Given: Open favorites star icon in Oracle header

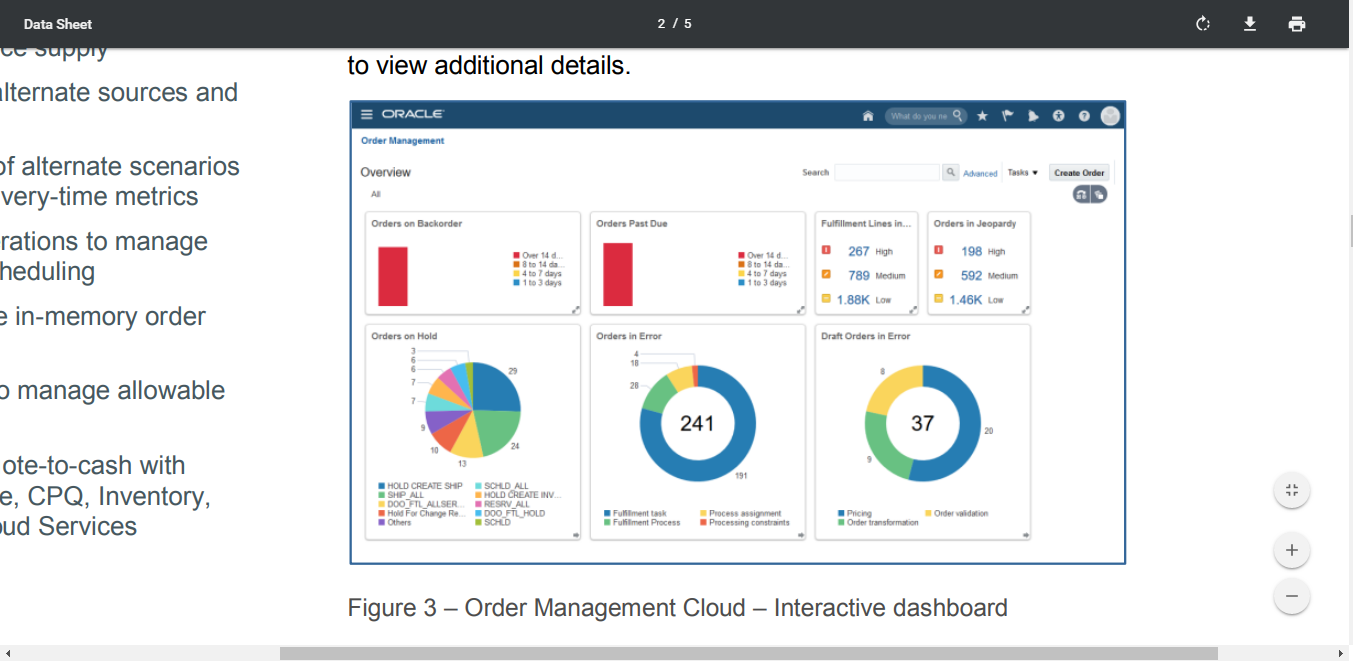Looking at the screenshot, I should 982,116.
